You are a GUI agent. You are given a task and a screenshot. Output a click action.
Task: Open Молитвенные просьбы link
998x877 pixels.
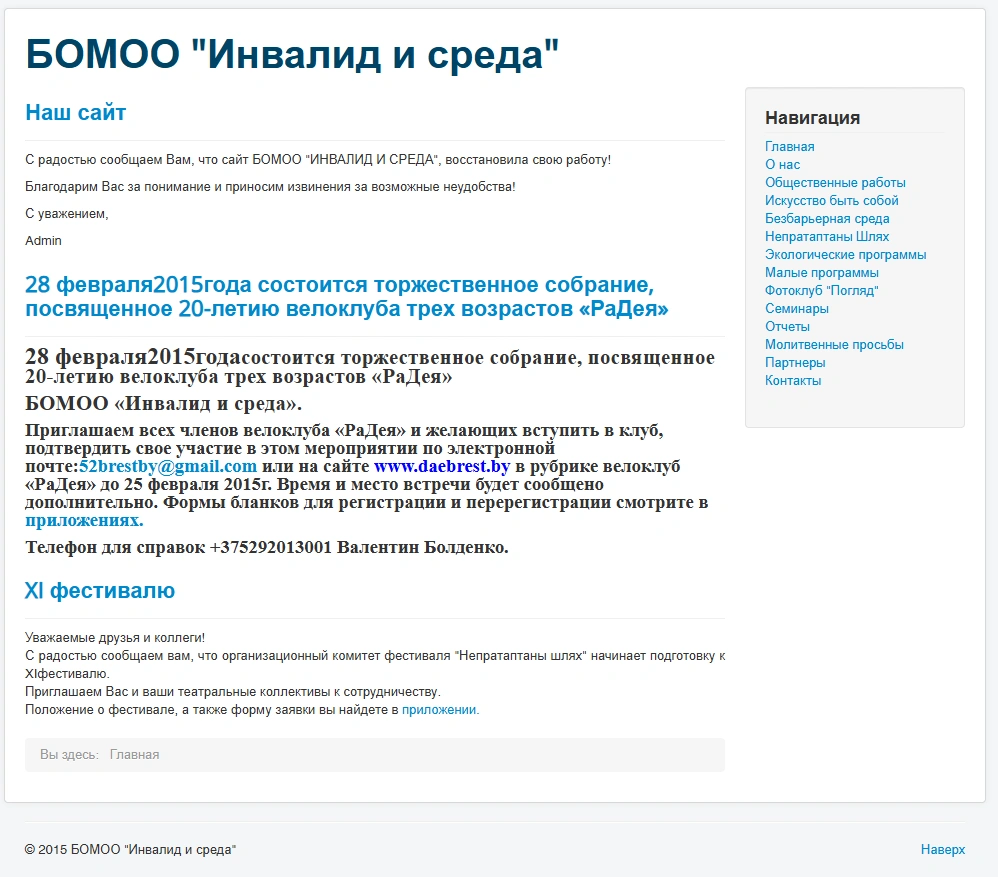point(834,344)
